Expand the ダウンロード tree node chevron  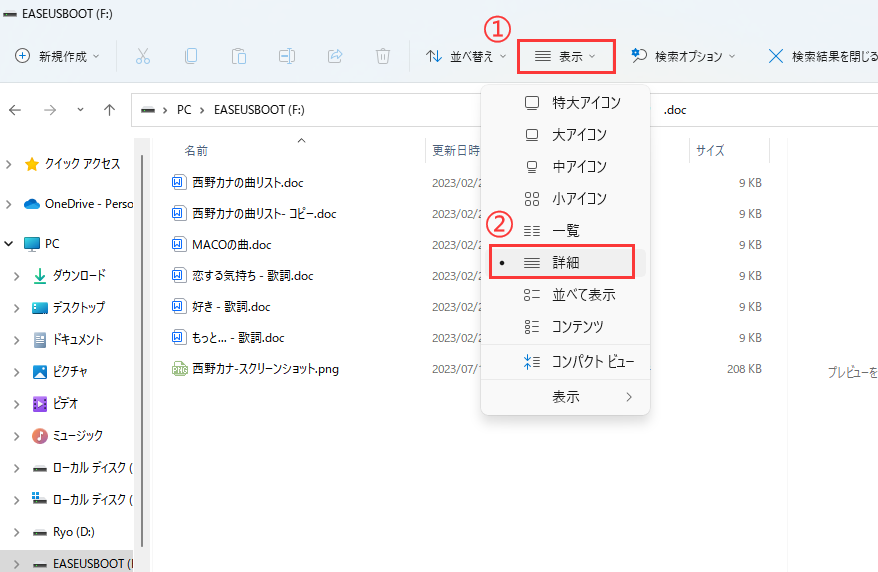[17, 276]
